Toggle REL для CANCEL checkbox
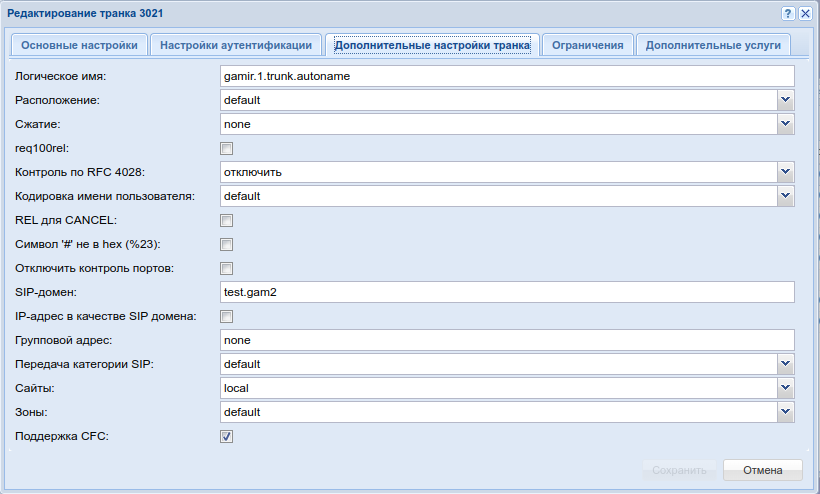The height and width of the screenshot is (494, 820). coord(227,220)
